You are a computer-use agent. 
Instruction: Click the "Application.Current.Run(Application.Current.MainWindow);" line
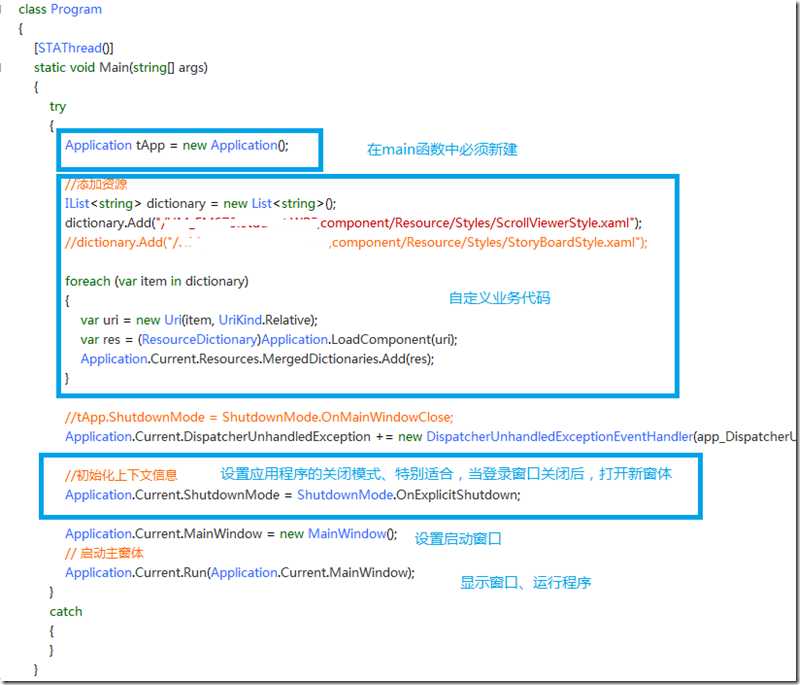tap(240, 573)
